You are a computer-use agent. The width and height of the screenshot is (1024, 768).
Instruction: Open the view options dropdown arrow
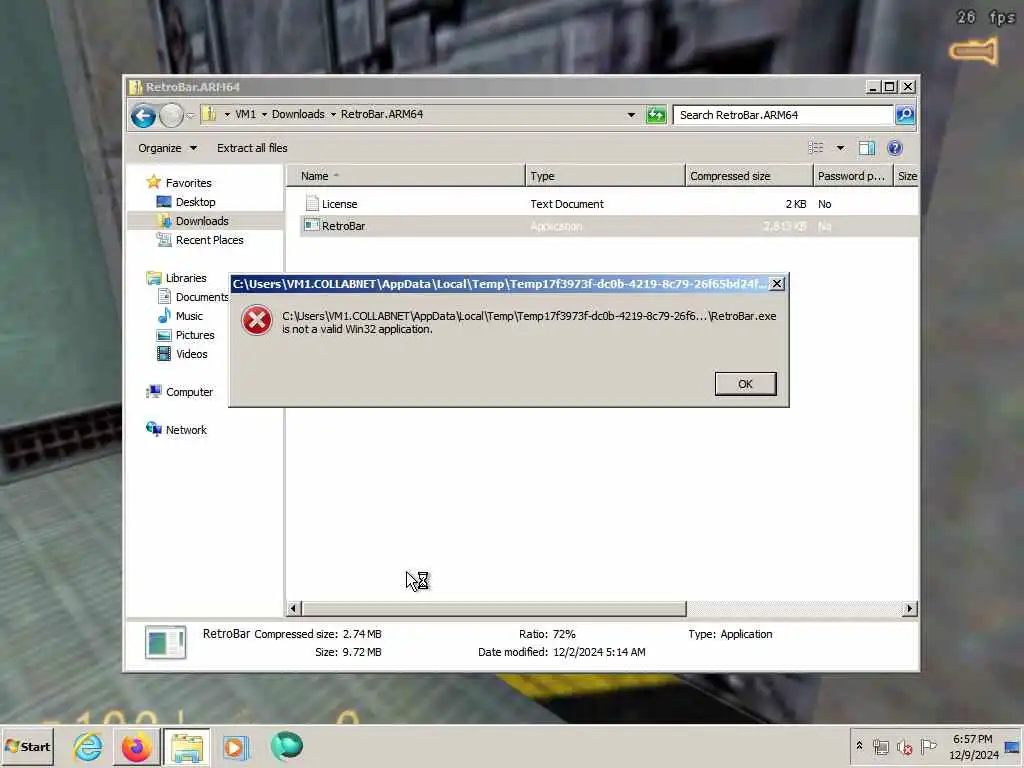840,148
